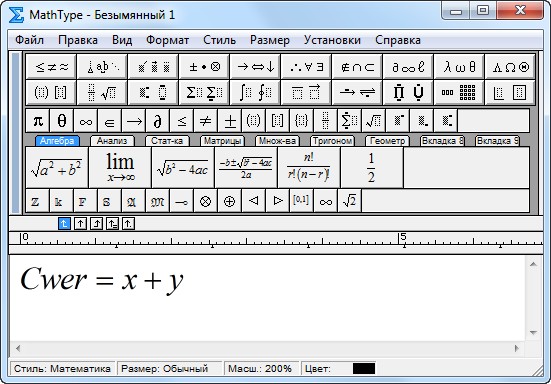The width and height of the screenshot is (551, 384).
Task: Open labeled arrow templates palette
Action: (x=357, y=92)
